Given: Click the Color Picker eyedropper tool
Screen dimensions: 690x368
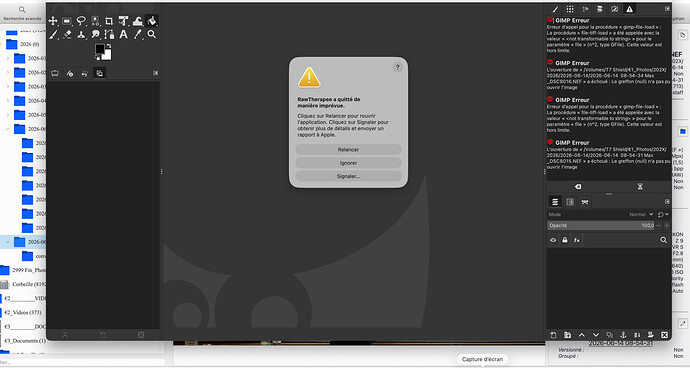Looking at the screenshot, I should [x=138, y=34].
